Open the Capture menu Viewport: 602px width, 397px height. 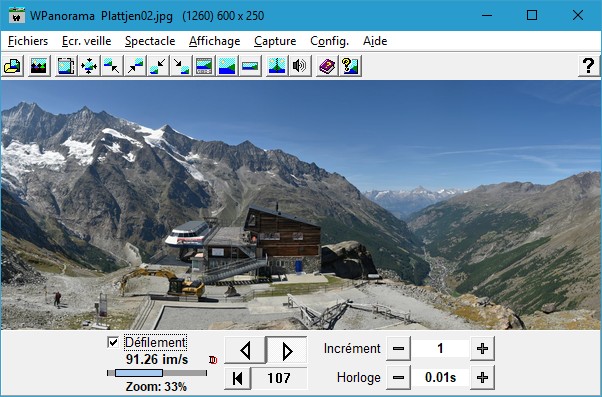pyautogui.click(x=275, y=41)
